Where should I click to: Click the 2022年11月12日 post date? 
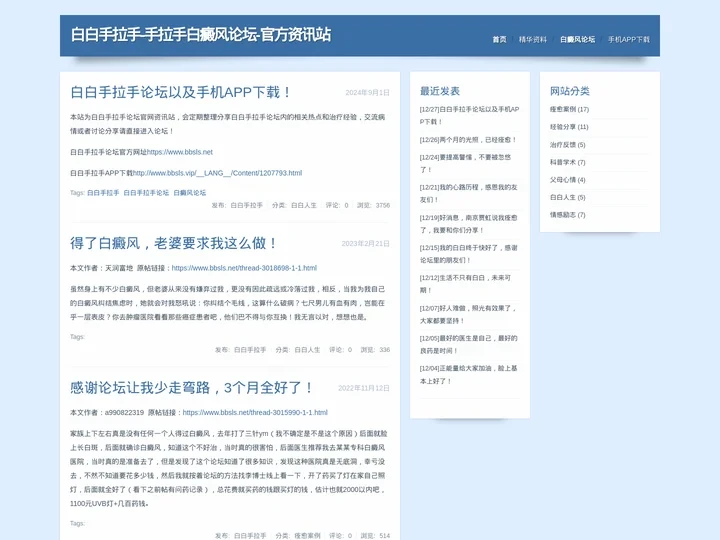(364, 388)
